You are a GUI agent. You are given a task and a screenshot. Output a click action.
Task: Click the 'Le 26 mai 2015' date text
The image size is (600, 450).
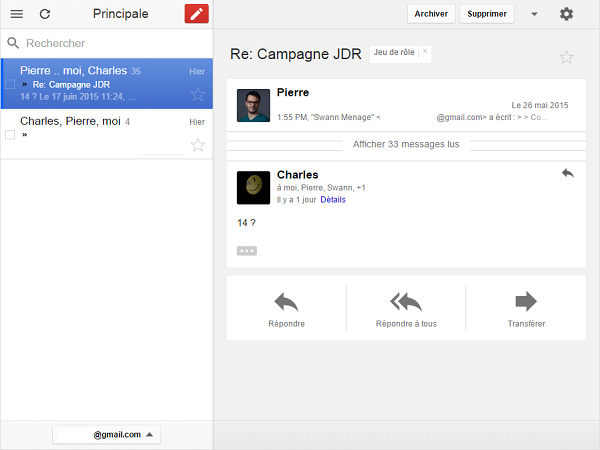(x=540, y=105)
